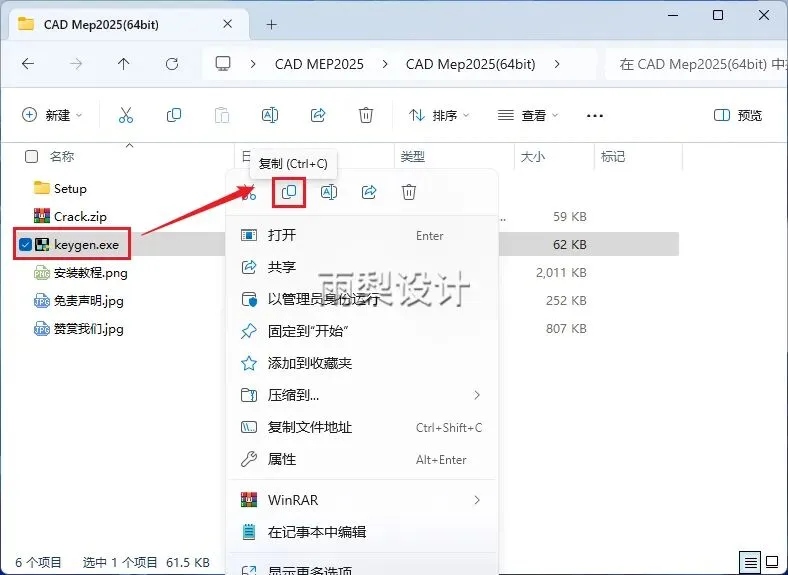Screen dimensions: 788x575
Task: Click the Share icon in context menu
Action: 369,192
